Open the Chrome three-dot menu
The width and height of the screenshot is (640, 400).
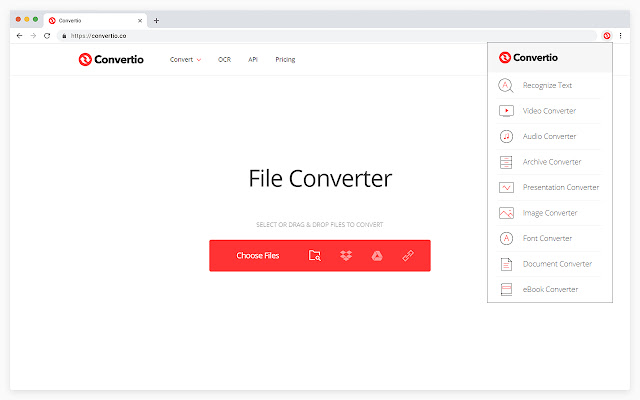coord(620,36)
